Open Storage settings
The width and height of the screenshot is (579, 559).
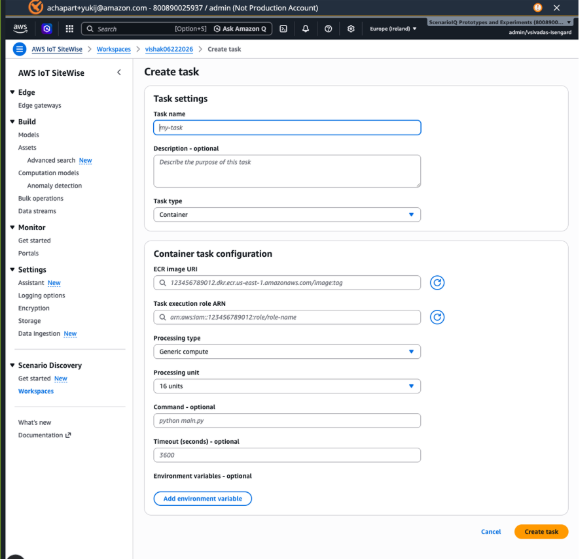tap(30, 321)
